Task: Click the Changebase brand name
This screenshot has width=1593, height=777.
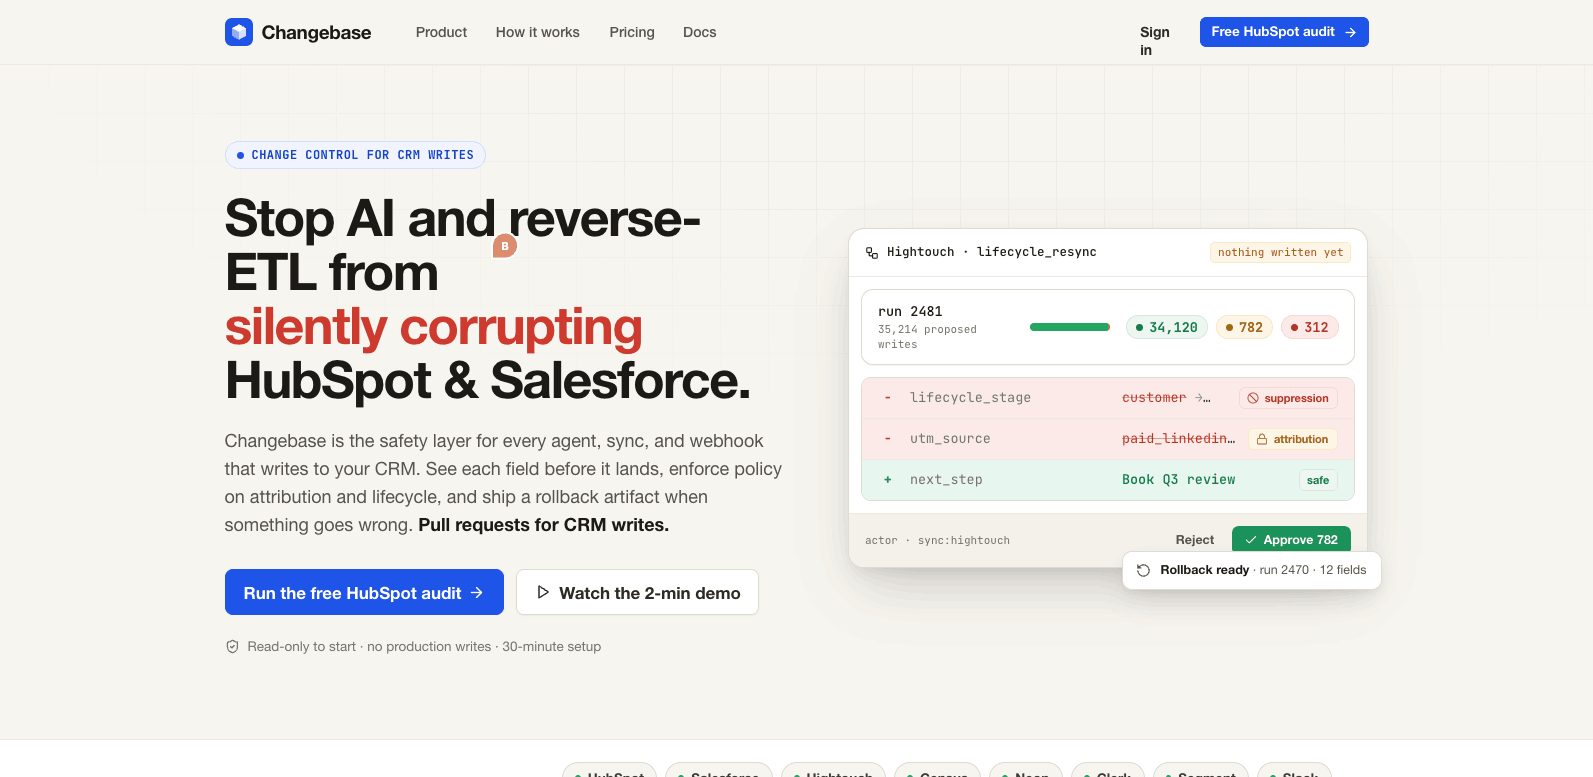Action: [316, 32]
